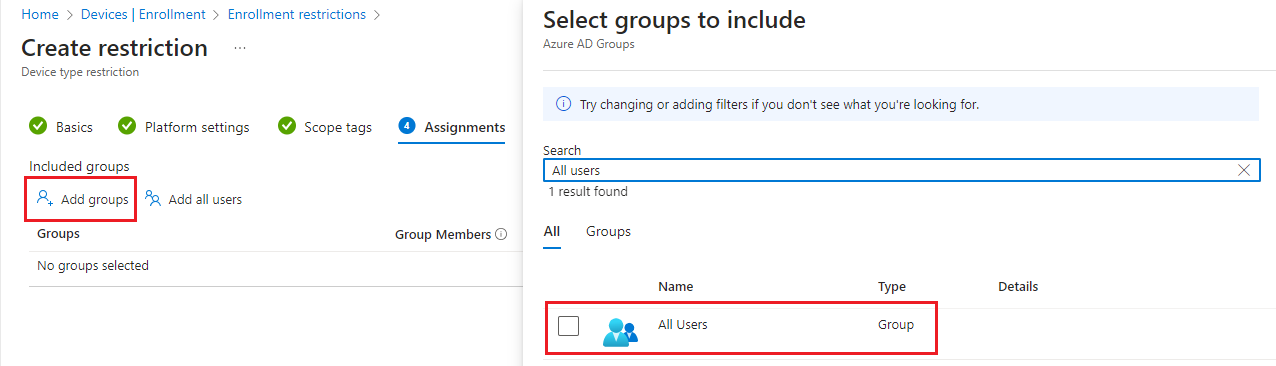The width and height of the screenshot is (1276, 366).
Task: Click the Scope tags green checkmark icon
Action: (x=287, y=126)
